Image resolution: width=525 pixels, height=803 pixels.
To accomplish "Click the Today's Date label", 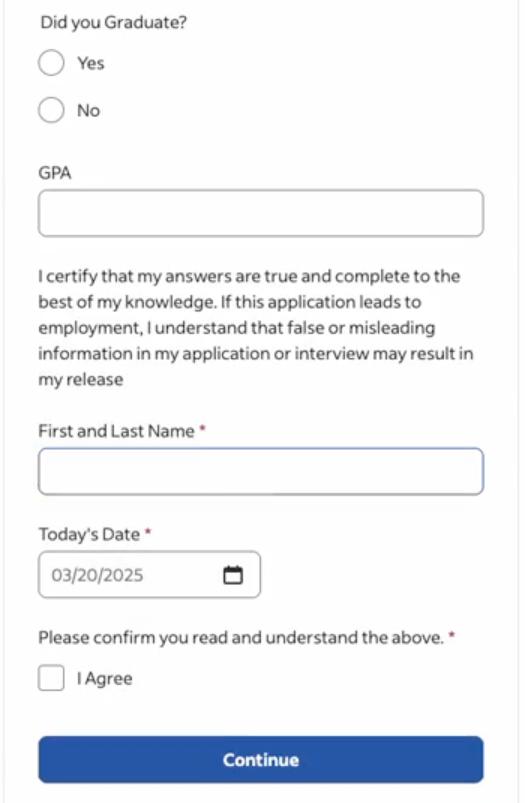I will point(89,535).
